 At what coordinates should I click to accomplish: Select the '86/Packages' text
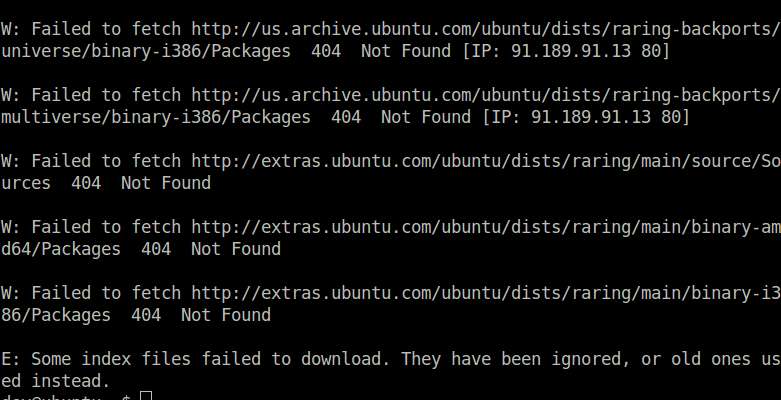56,315
